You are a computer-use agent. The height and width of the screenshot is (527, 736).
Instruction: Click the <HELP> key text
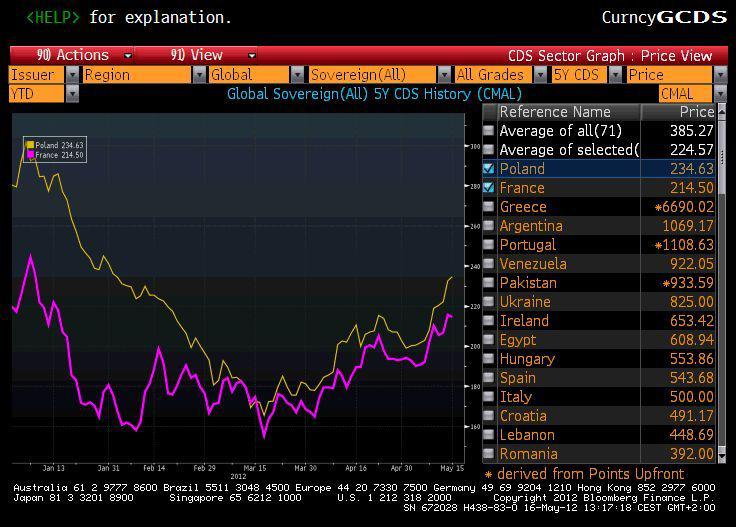(x=53, y=17)
